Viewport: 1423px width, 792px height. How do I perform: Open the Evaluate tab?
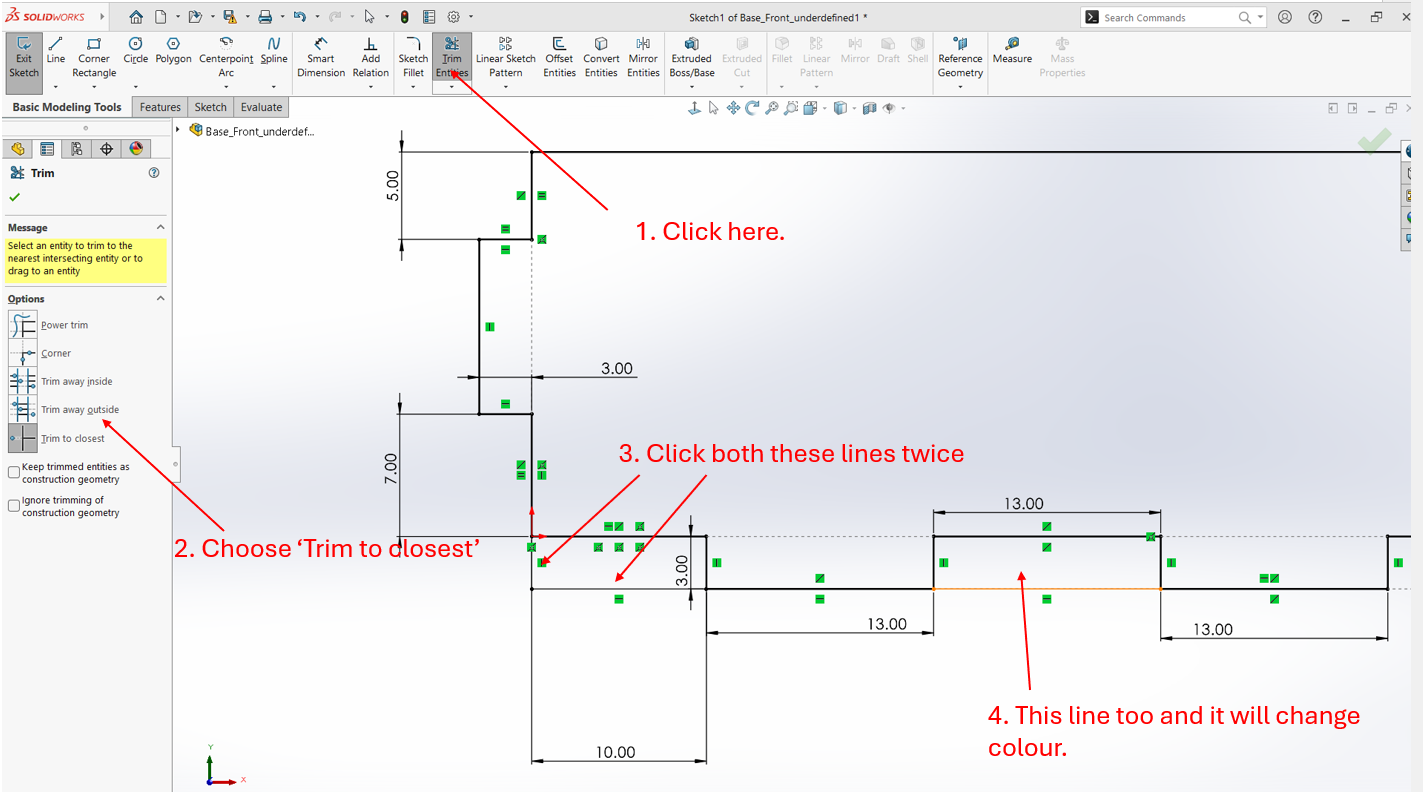(261, 107)
